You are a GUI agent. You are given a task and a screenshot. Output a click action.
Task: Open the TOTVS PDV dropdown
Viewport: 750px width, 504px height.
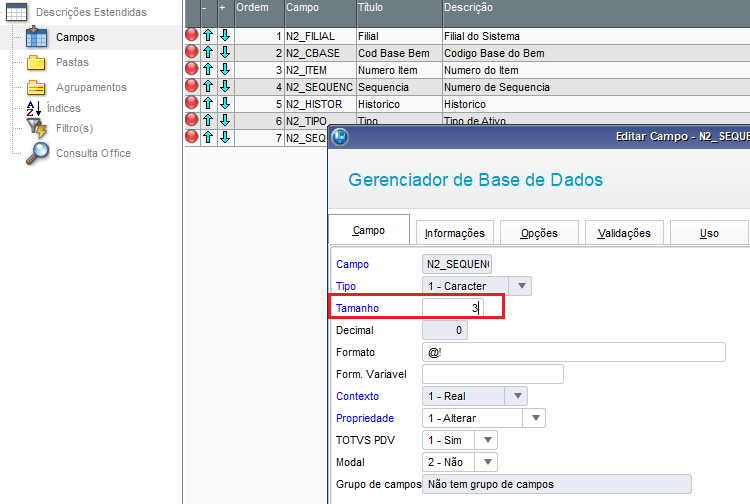click(487, 440)
